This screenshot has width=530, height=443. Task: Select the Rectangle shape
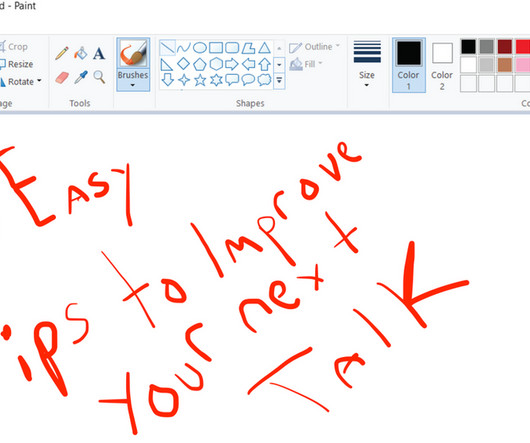point(216,48)
